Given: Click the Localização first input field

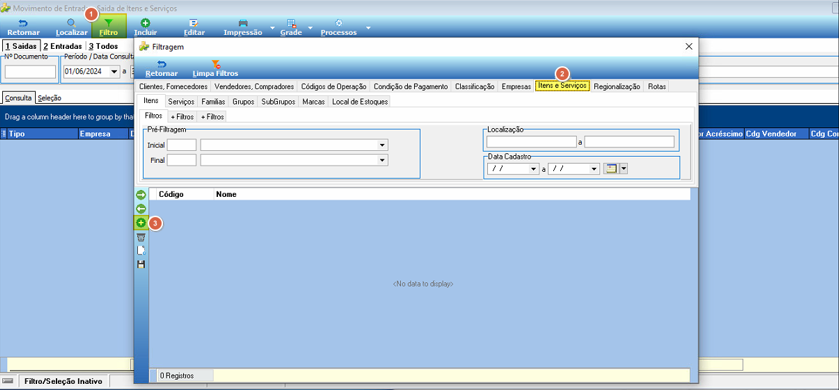Looking at the screenshot, I should (531, 142).
